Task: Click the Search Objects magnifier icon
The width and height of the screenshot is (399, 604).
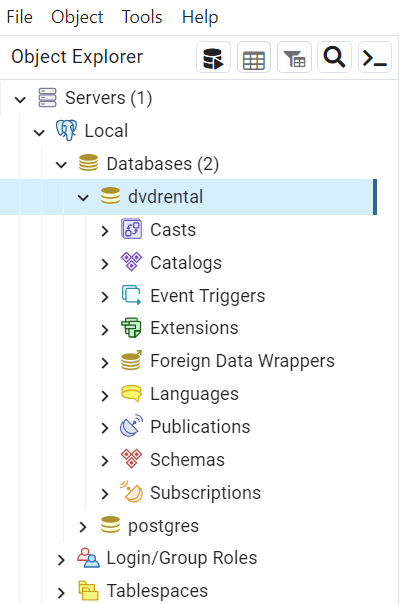Action: [x=334, y=58]
